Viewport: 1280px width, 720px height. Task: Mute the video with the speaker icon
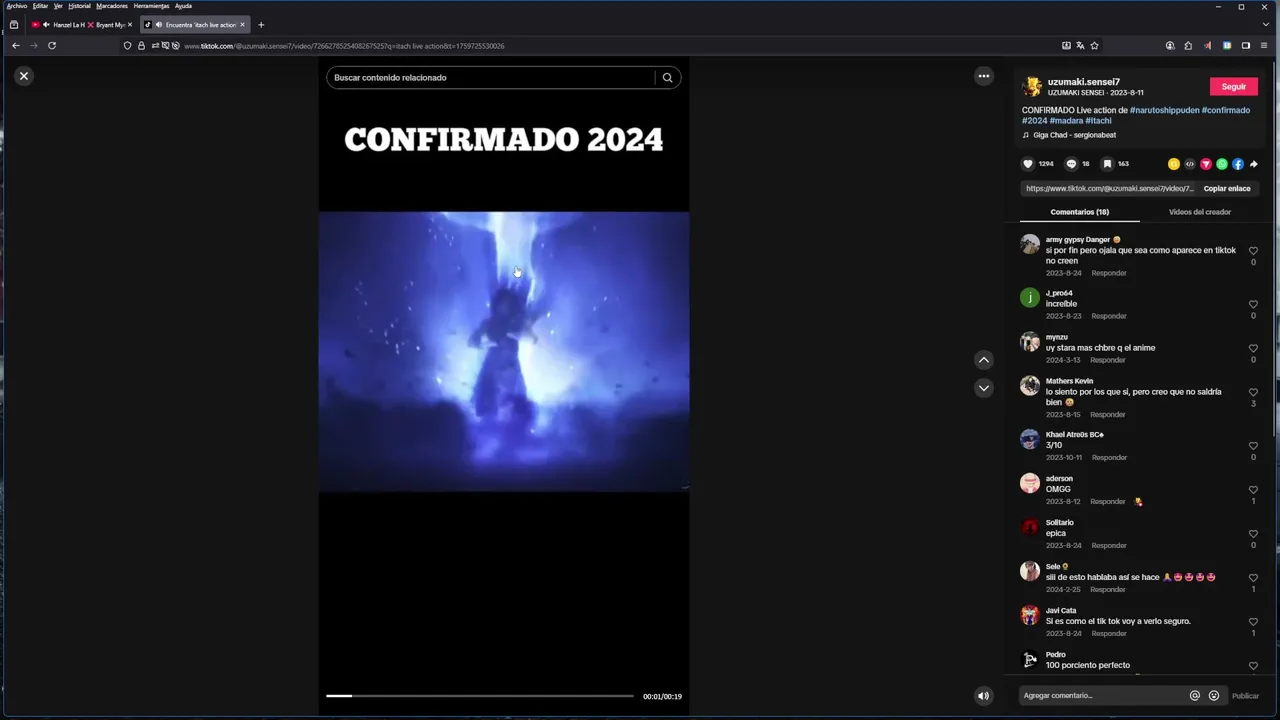point(984,696)
